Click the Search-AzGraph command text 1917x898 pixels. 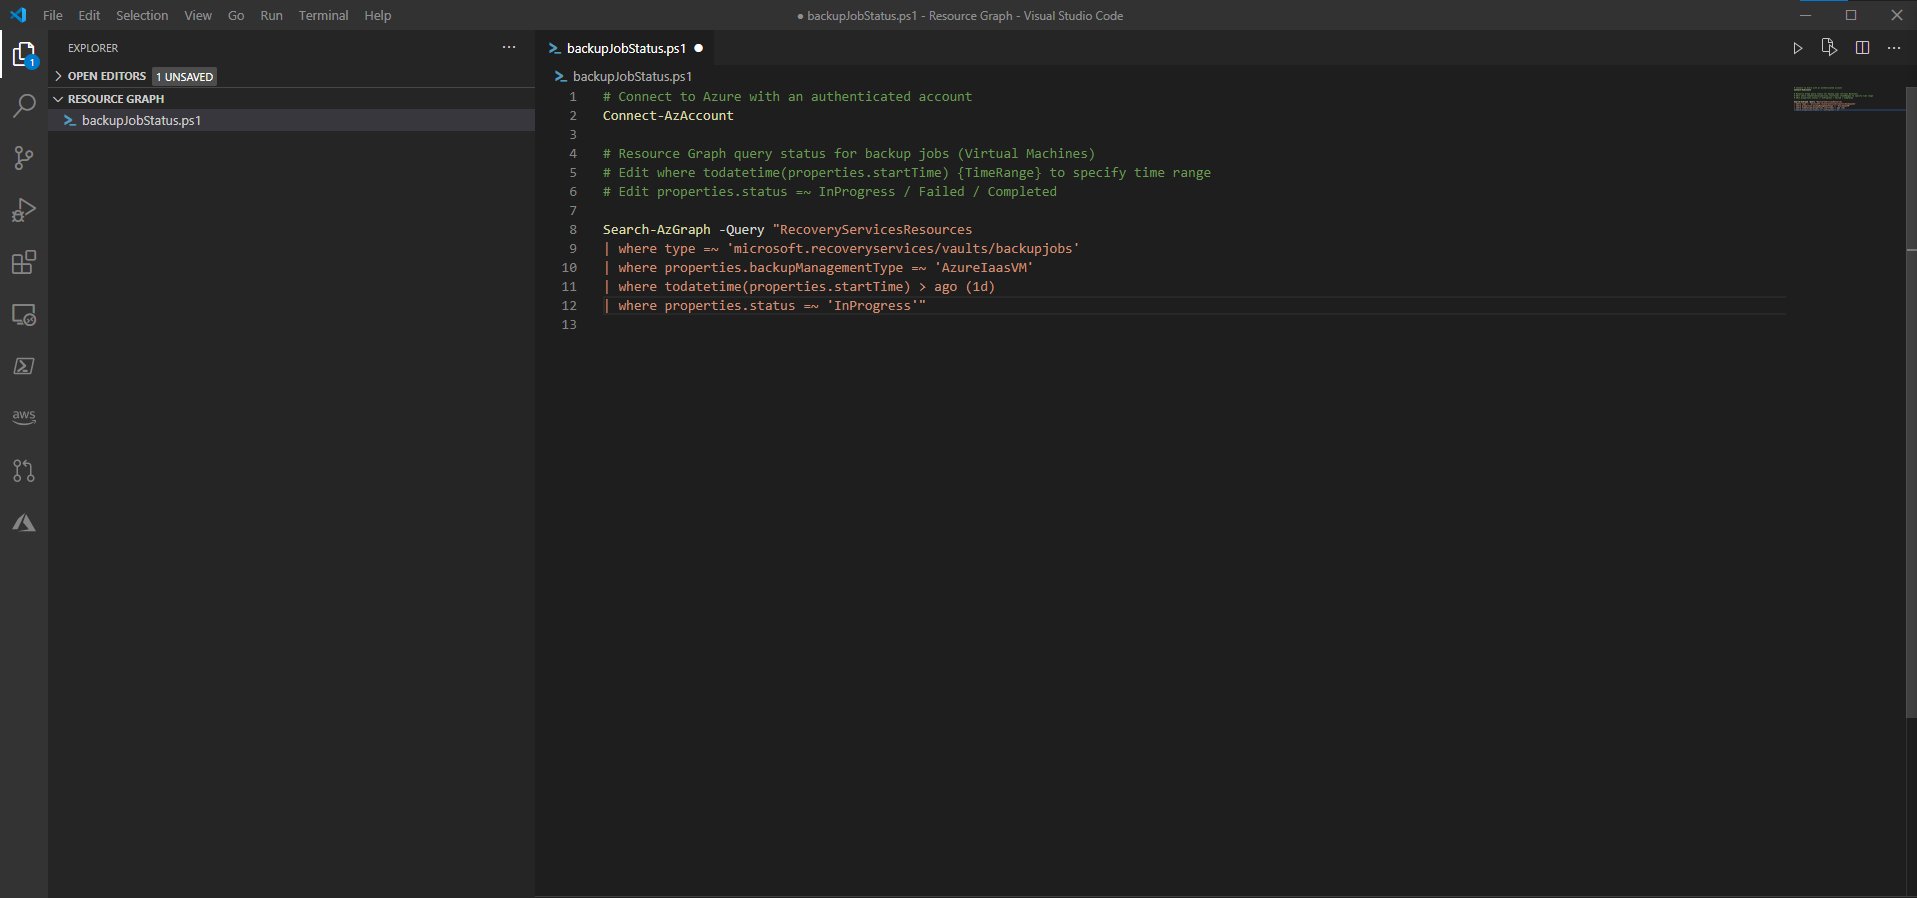(x=656, y=230)
